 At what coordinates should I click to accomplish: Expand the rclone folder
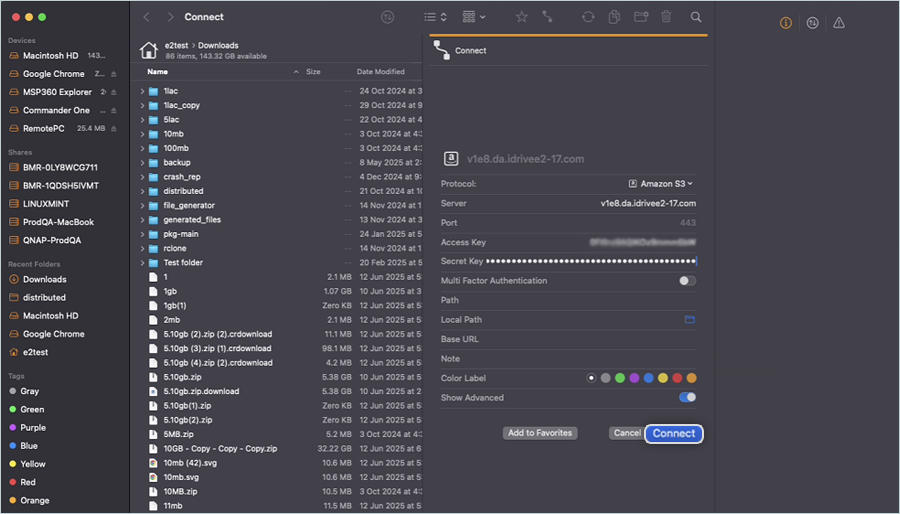tap(143, 248)
